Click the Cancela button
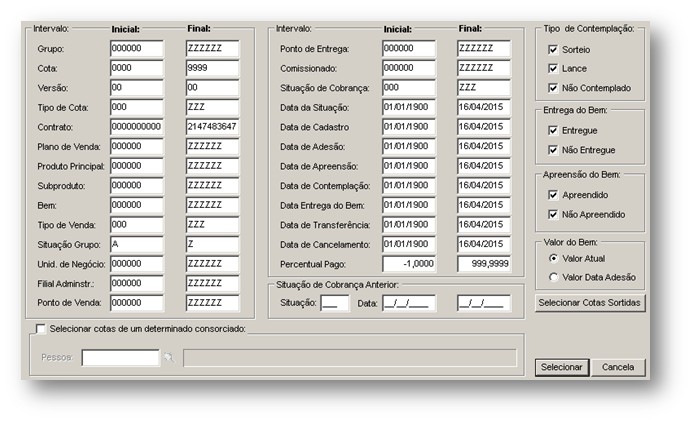The width and height of the screenshot is (692, 422). (x=618, y=367)
